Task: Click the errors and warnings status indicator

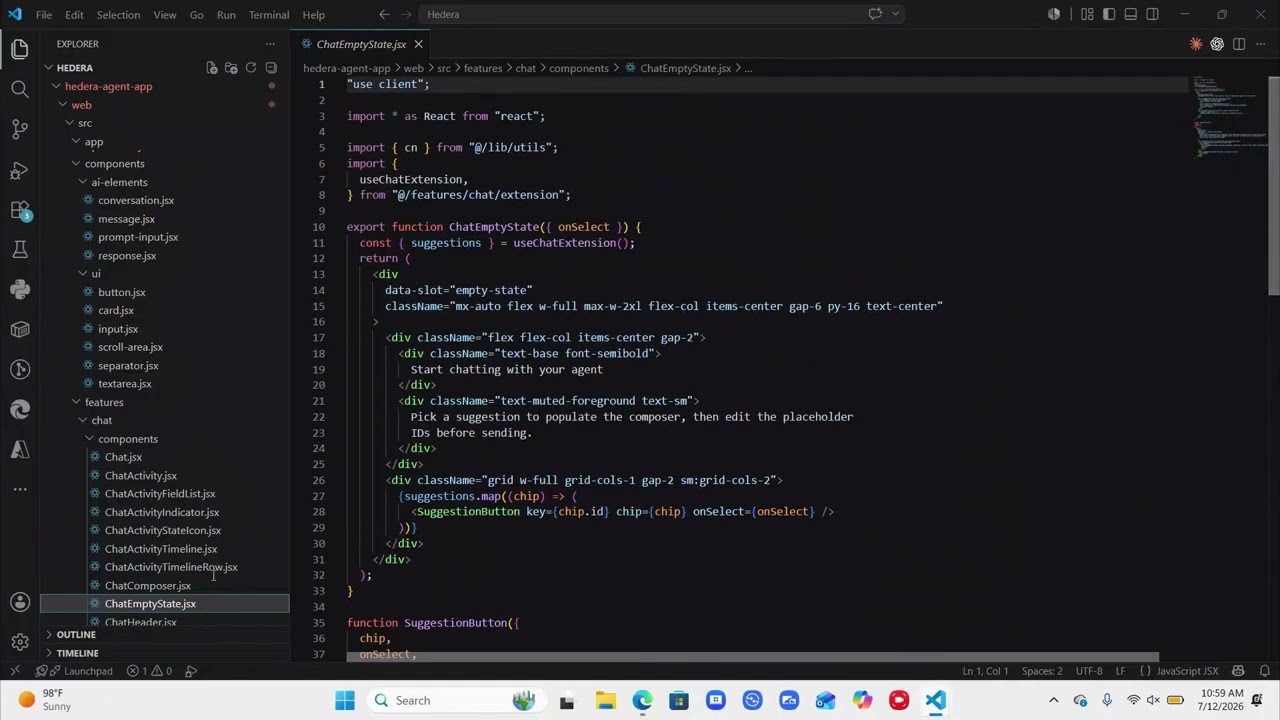Action: coord(149,671)
